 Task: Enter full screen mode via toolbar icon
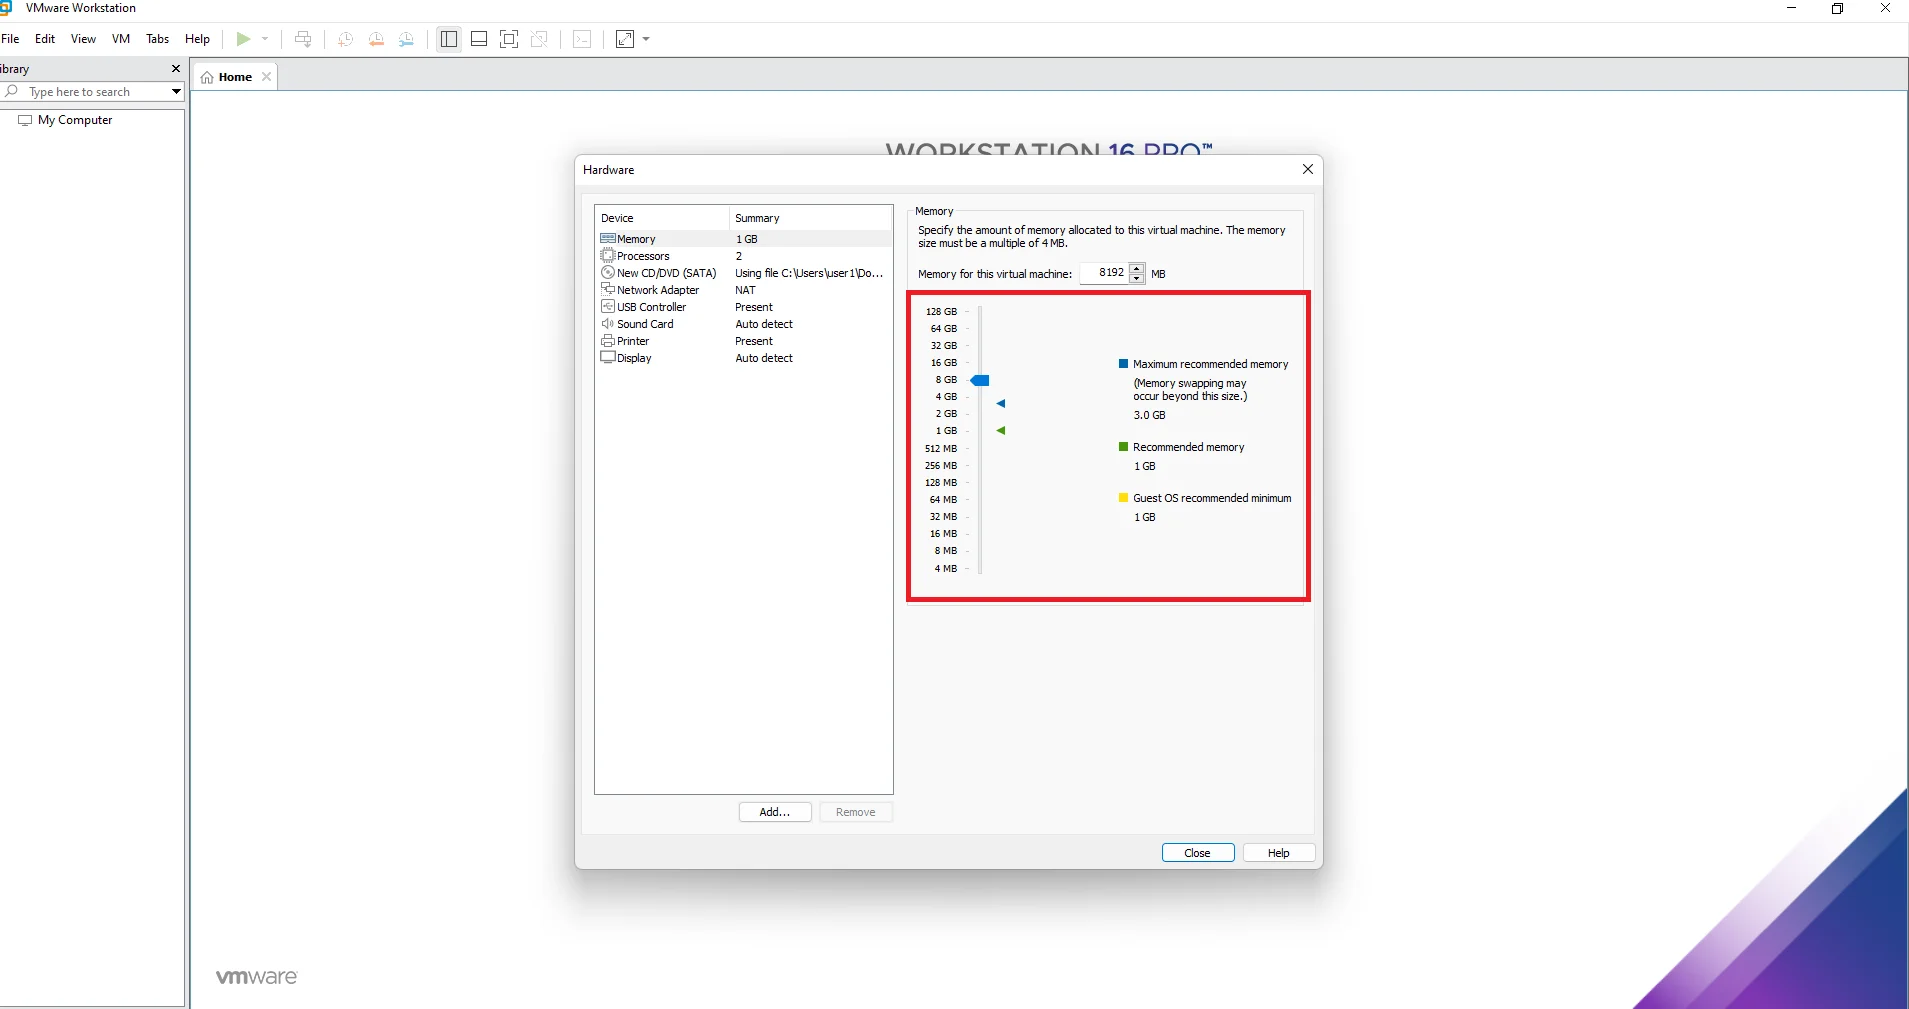509,39
